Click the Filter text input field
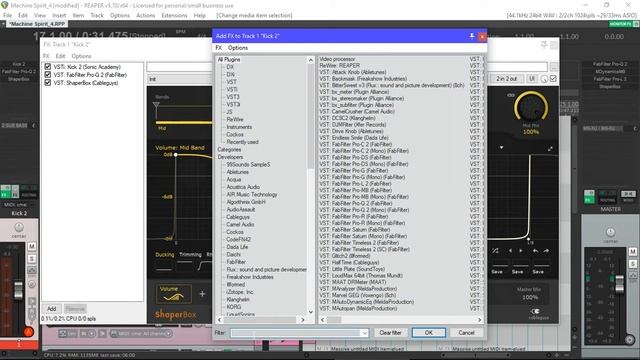The height and width of the screenshot is (360, 640). (x=295, y=333)
